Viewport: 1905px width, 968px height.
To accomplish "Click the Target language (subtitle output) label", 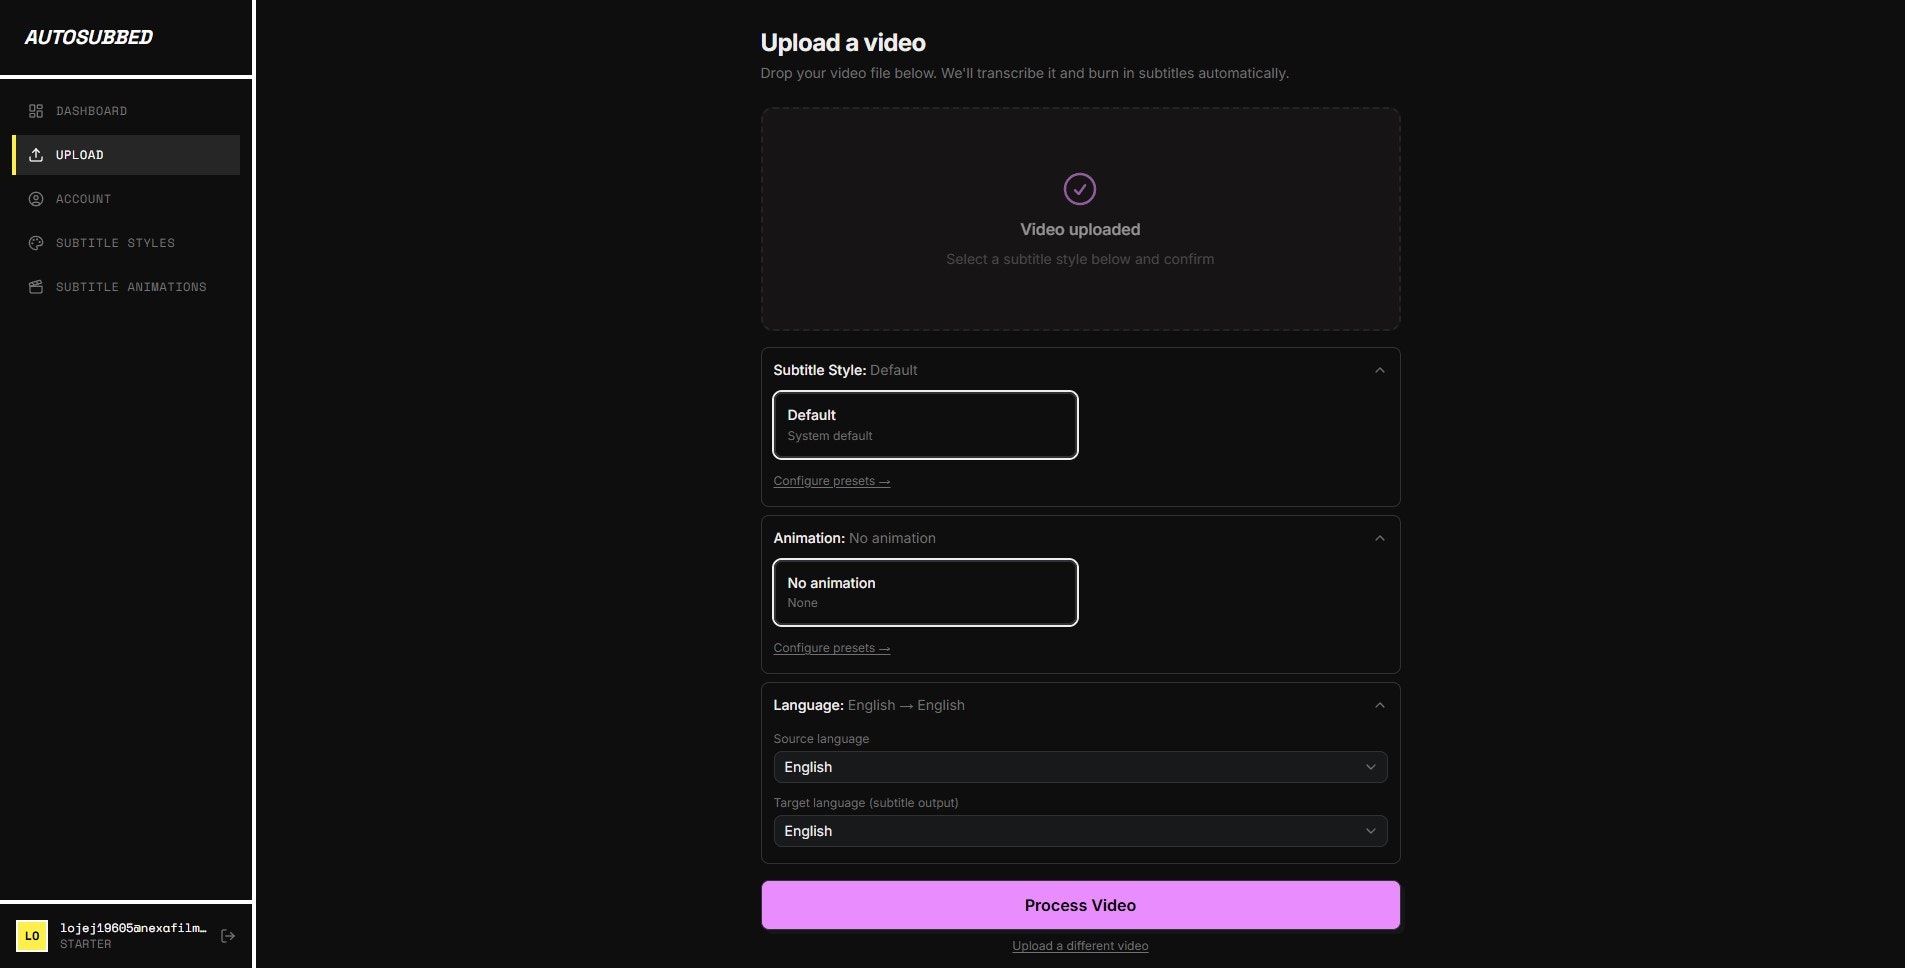I will click(x=866, y=803).
